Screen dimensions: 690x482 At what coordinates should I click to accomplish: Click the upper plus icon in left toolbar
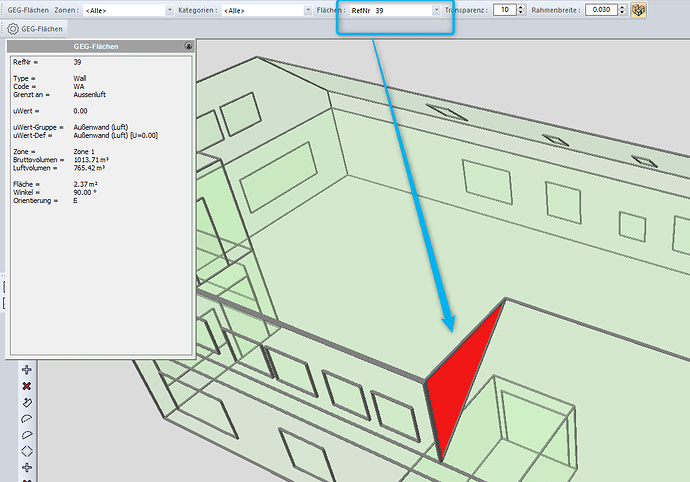point(27,370)
